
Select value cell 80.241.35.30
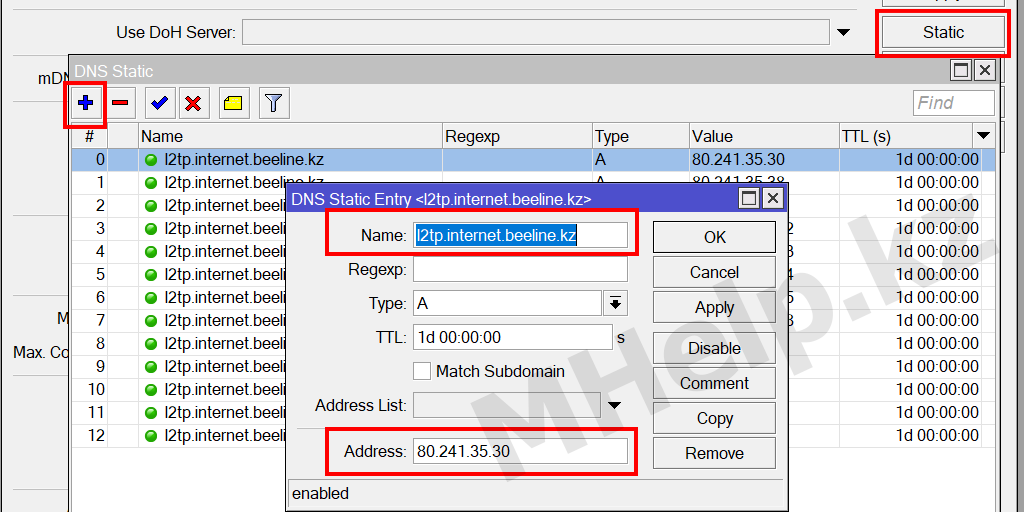pyautogui.click(x=764, y=160)
